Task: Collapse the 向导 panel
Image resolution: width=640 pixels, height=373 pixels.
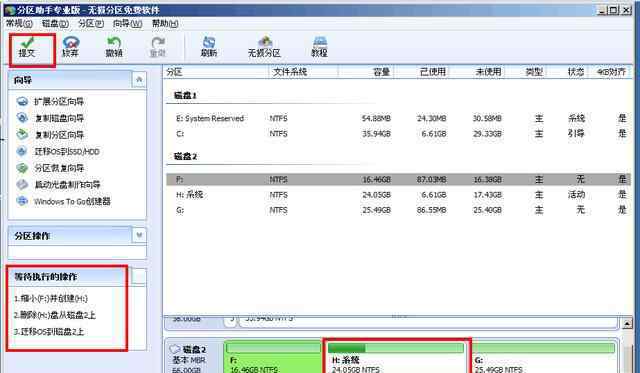Action: point(139,80)
